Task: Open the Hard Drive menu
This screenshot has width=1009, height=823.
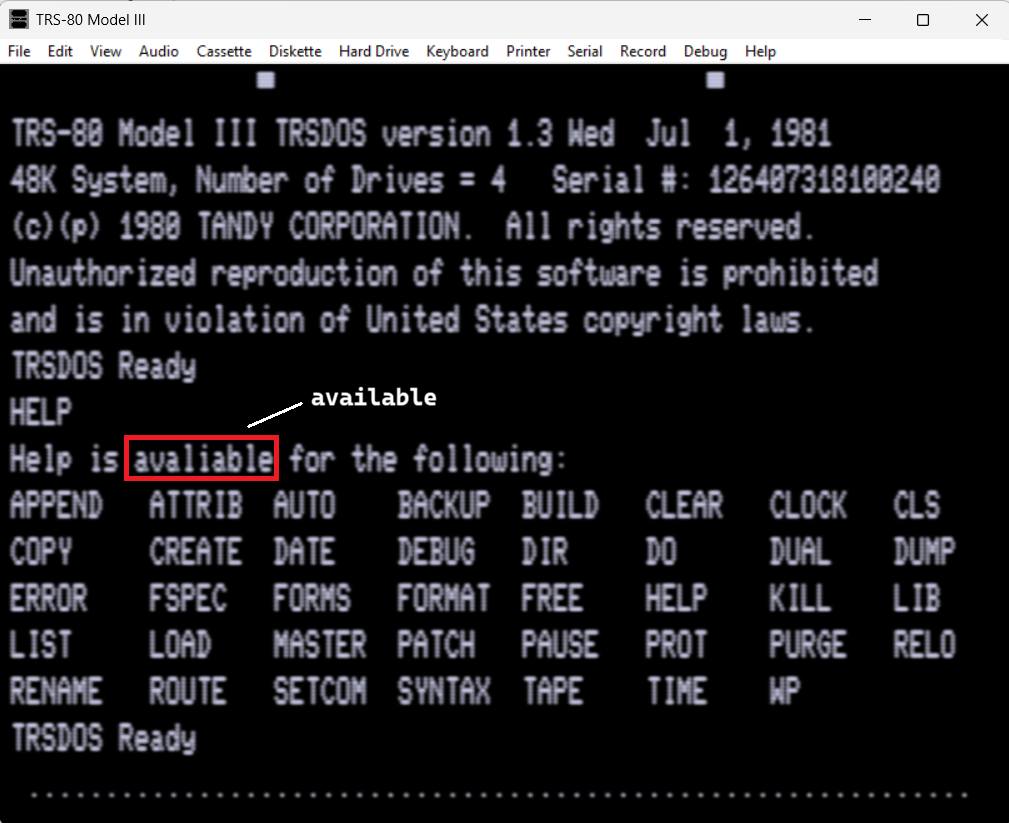Action: [374, 51]
